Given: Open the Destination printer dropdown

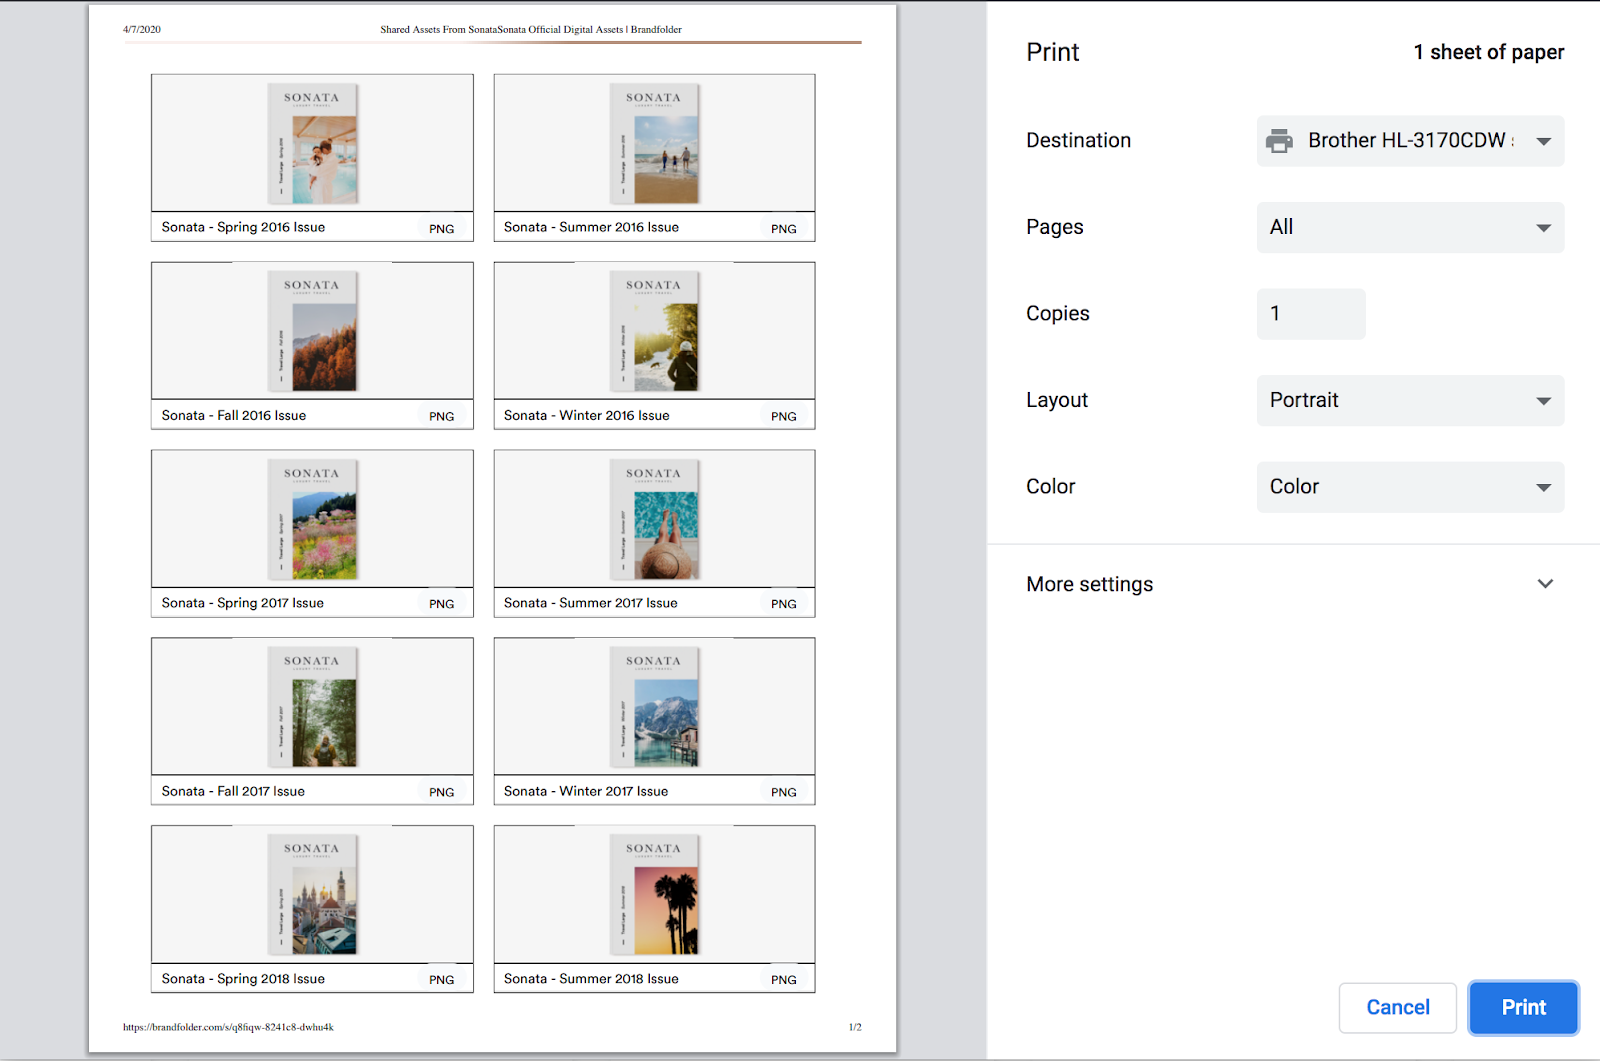Looking at the screenshot, I should pos(1410,141).
